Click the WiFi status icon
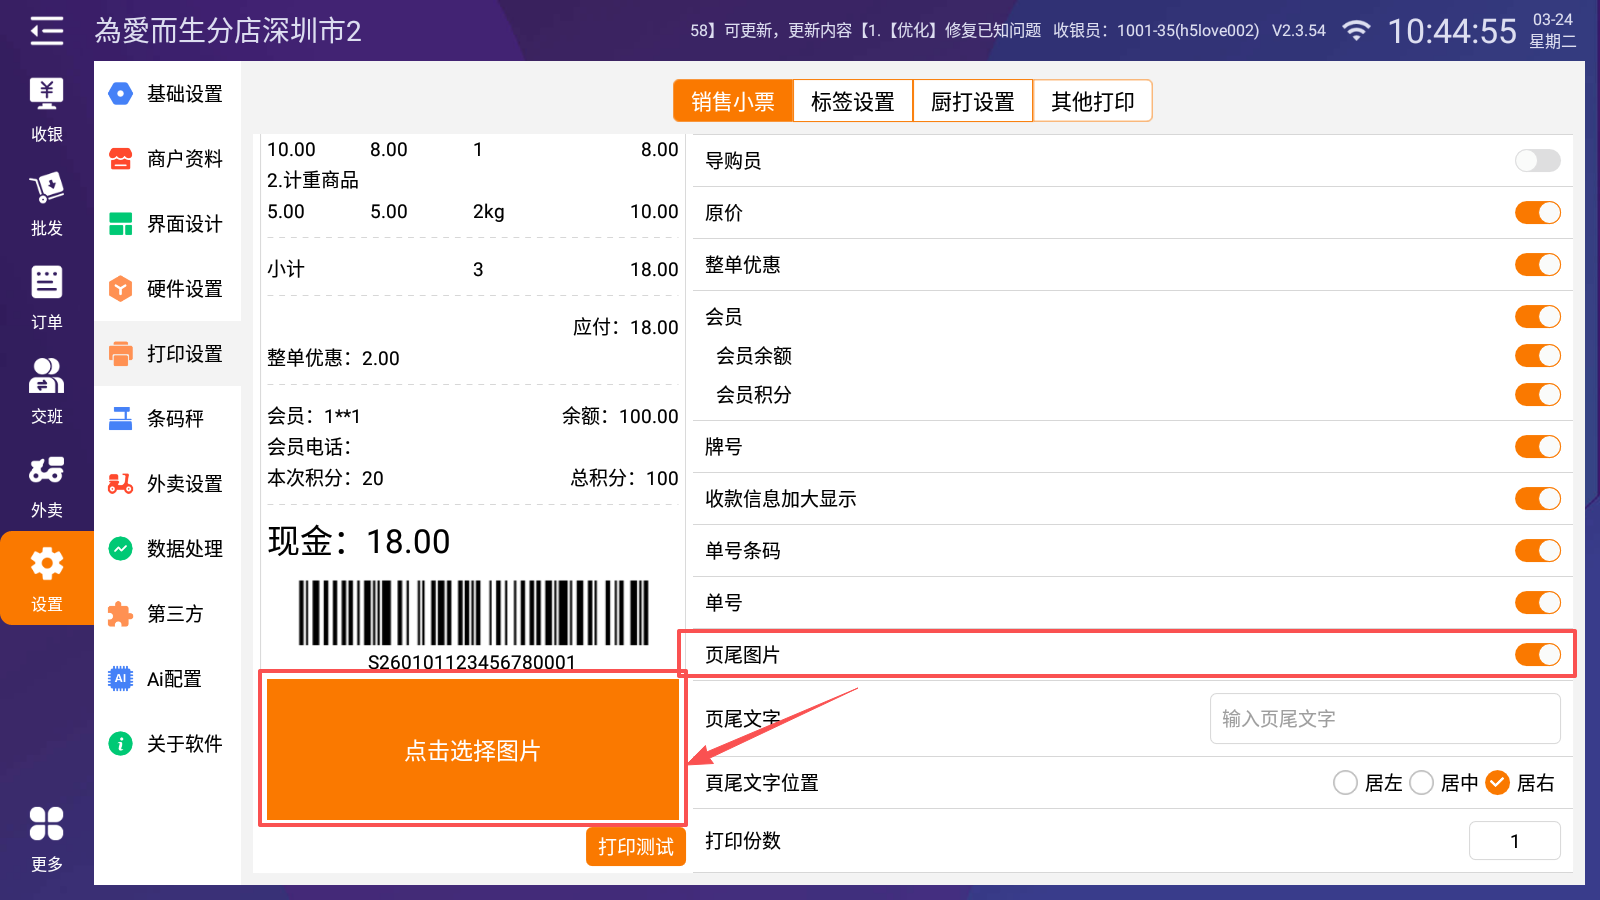The width and height of the screenshot is (1600, 900). (1356, 31)
